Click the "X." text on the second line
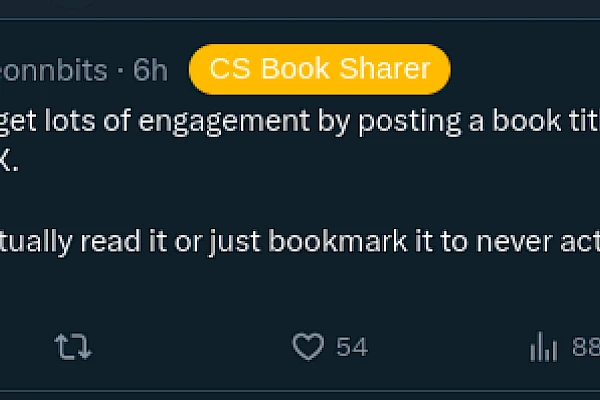The height and width of the screenshot is (400, 600). 8,161
